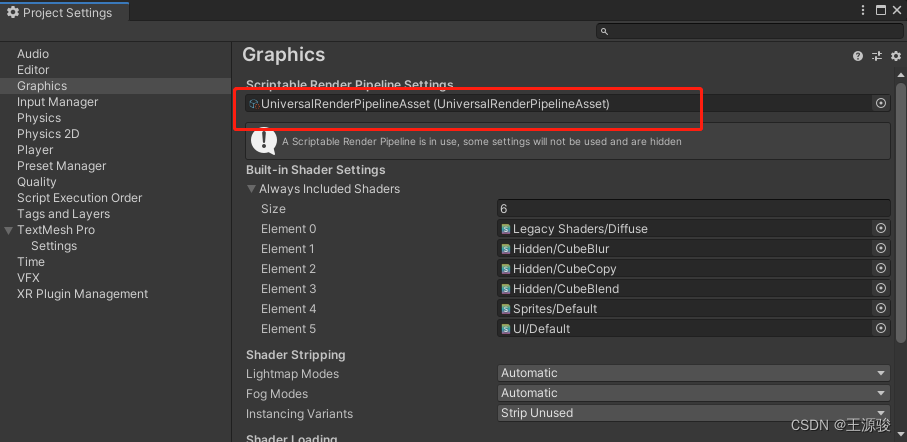Click the object picker for Hidden/CubeCopy
Screen dimensions: 907x442
tap(881, 268)
